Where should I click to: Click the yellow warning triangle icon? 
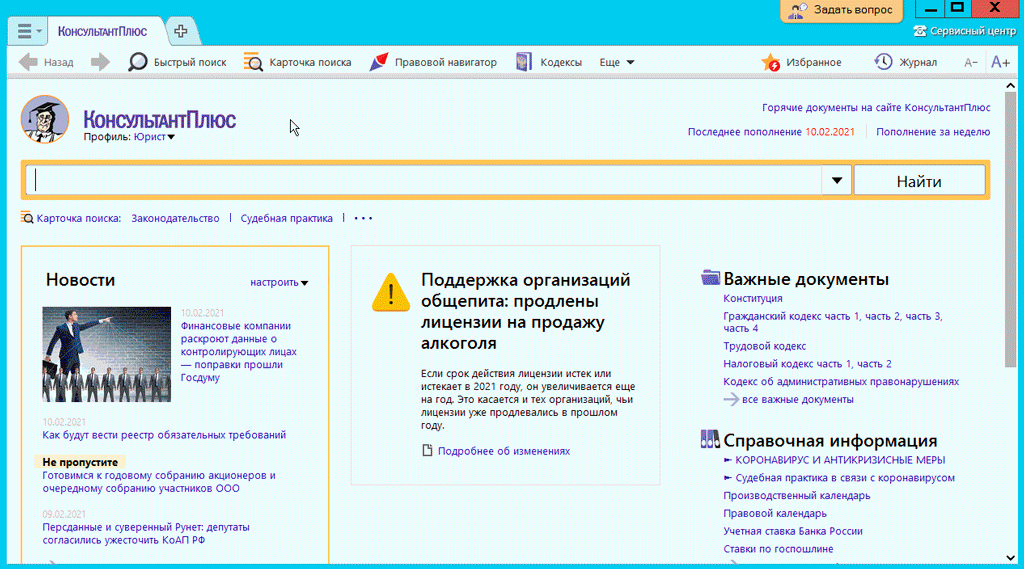tap(391, 293)
